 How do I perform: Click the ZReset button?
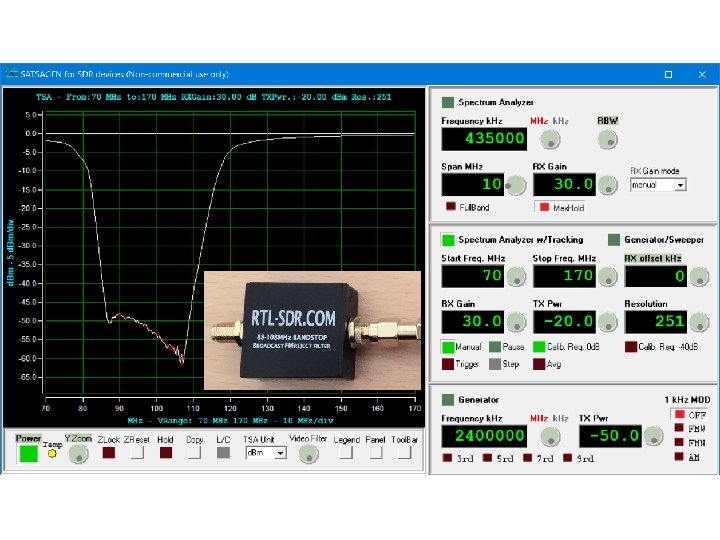(137, 453)
